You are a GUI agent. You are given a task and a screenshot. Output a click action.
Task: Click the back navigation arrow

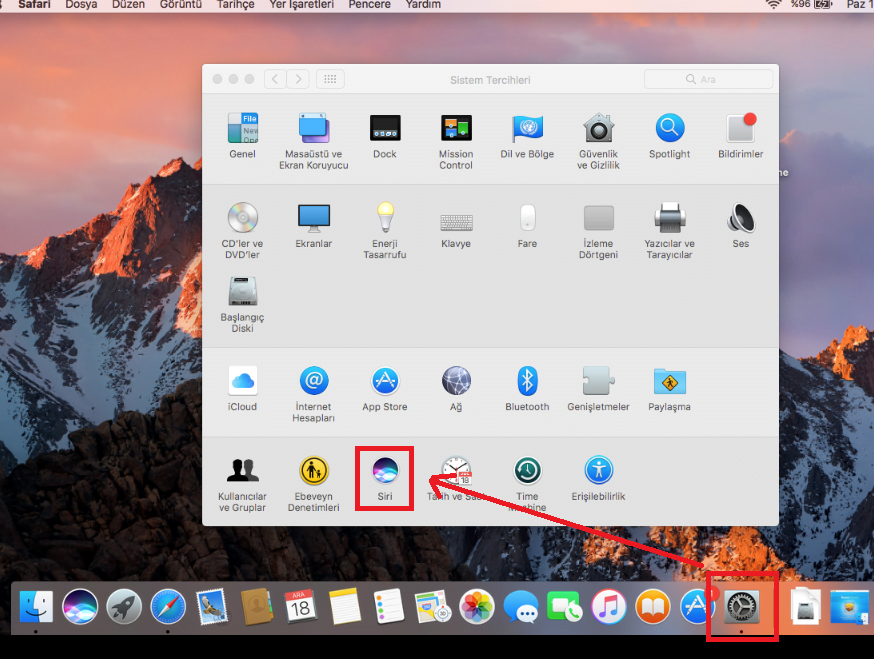(x=275, y=79)
